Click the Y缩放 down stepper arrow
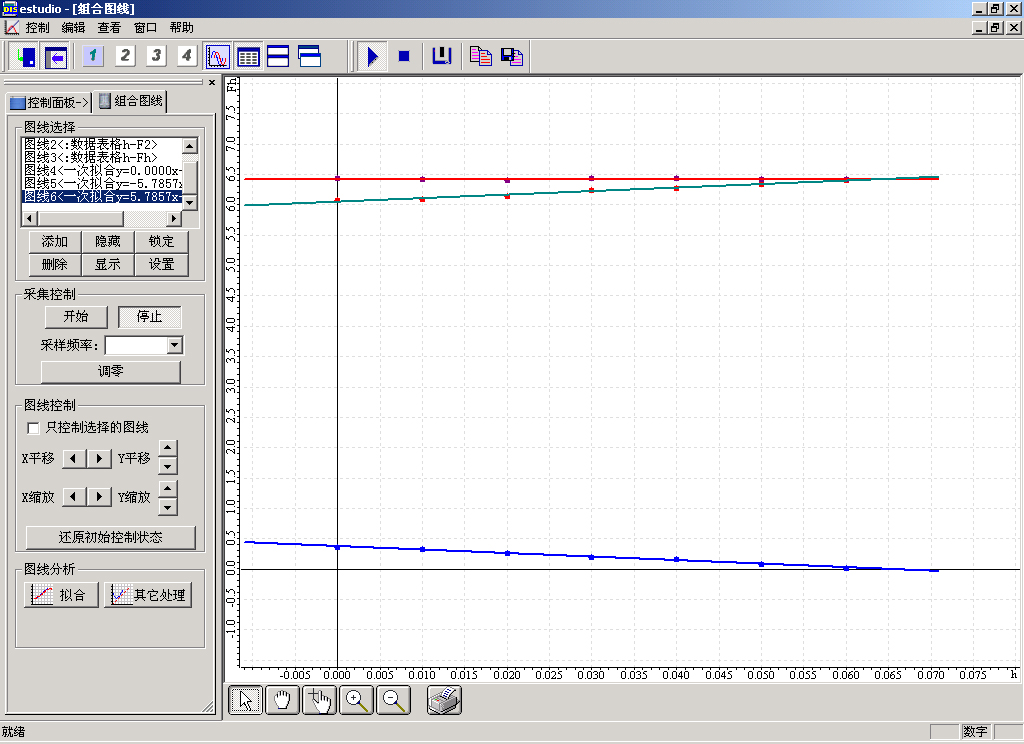This screenshot has height=744, width=1024. [168, 506]
